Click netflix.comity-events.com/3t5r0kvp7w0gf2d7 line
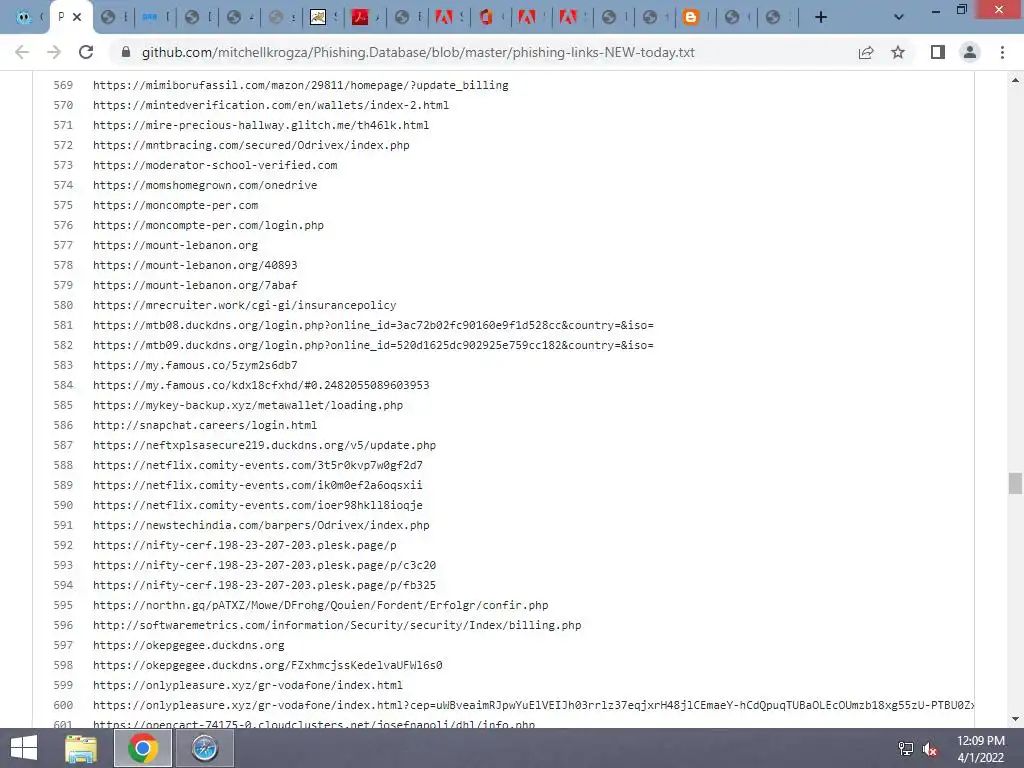 tap(258, 465)
